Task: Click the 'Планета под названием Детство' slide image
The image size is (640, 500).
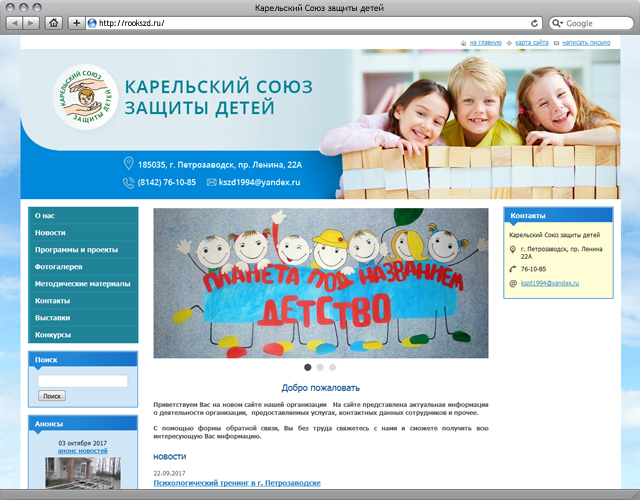Action: coord(321,283)
